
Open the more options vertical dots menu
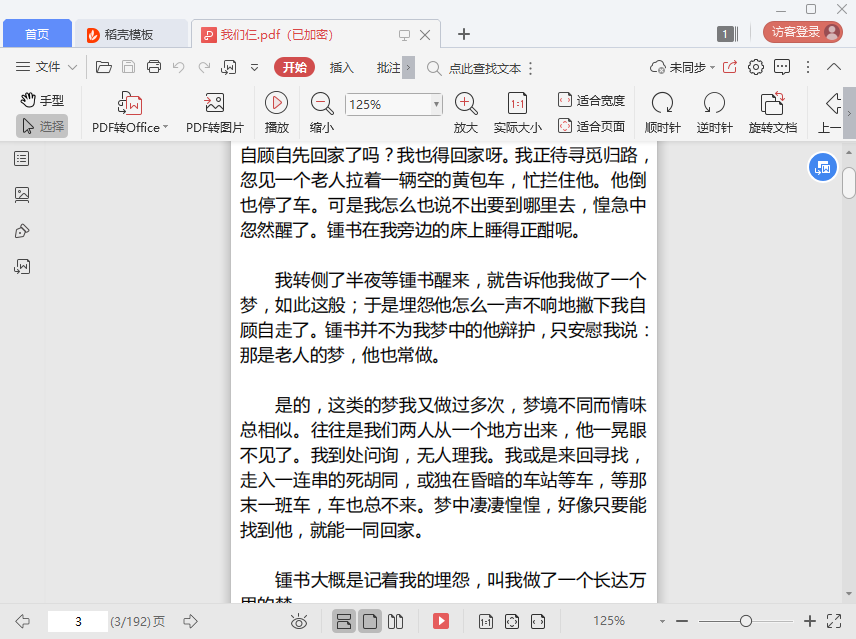(x=808, y=67)
